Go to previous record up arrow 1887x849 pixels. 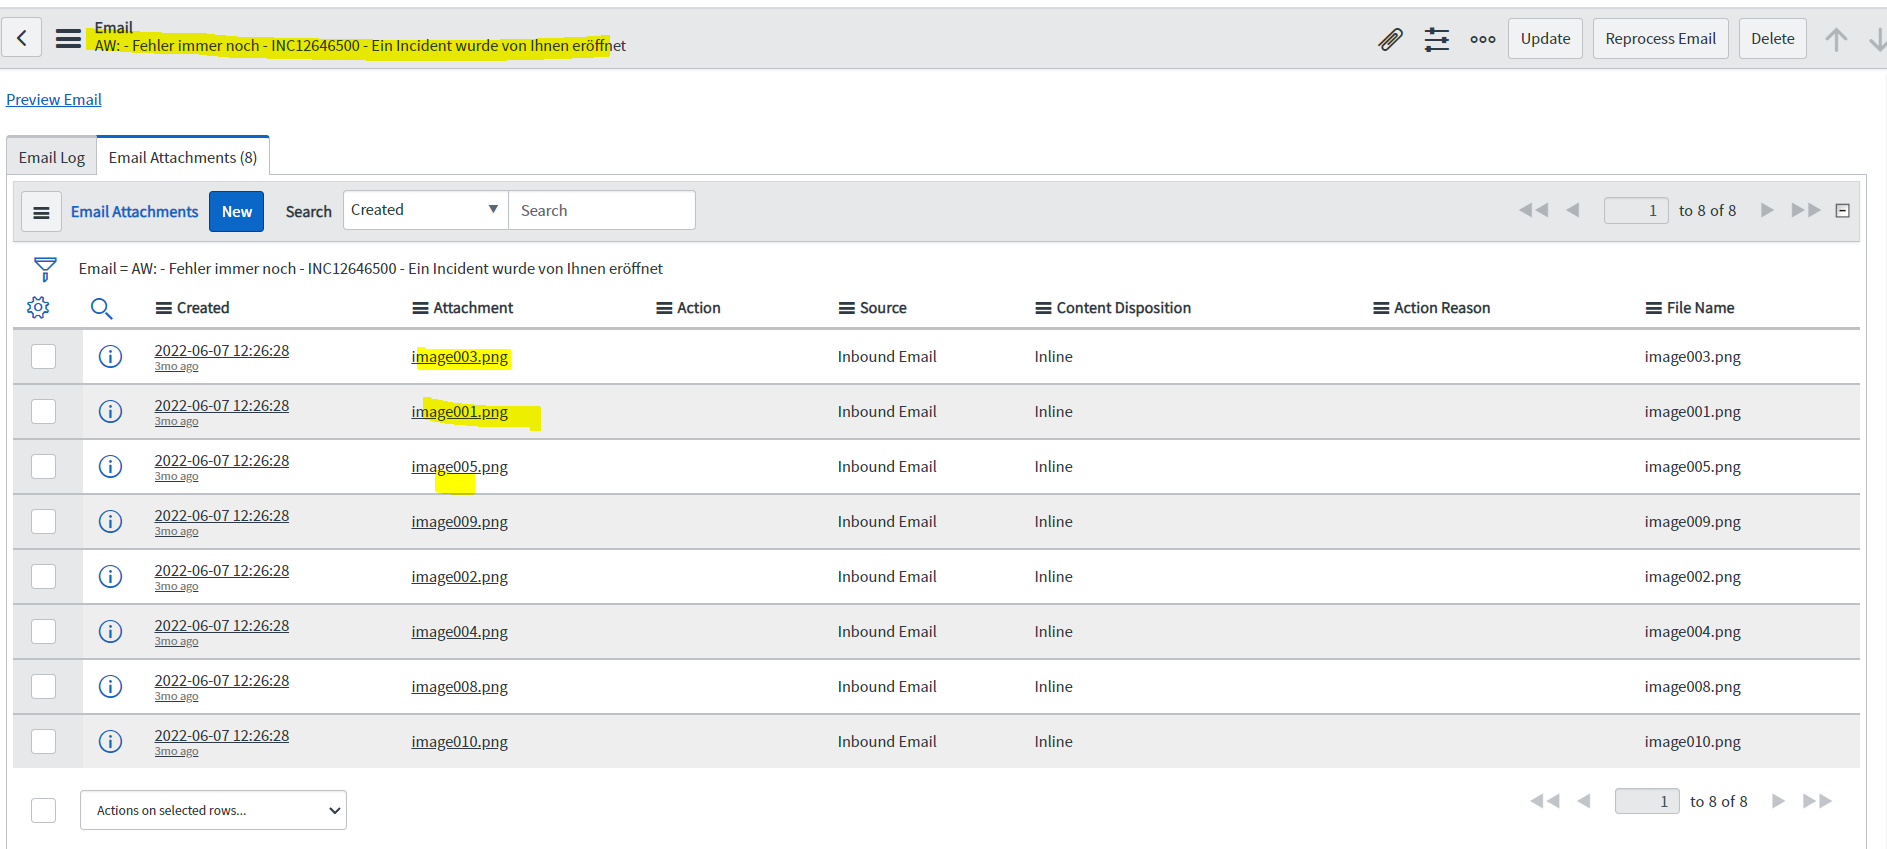tap(1836, 39)
